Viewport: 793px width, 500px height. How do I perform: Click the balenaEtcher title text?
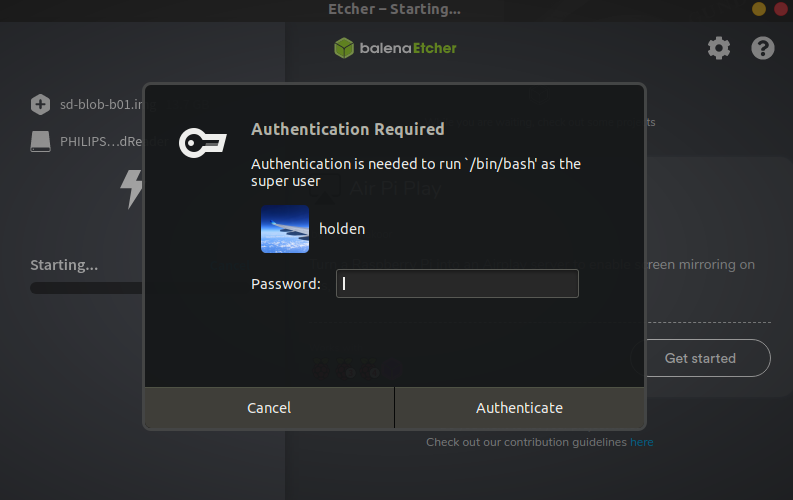[x=408, y=48]
